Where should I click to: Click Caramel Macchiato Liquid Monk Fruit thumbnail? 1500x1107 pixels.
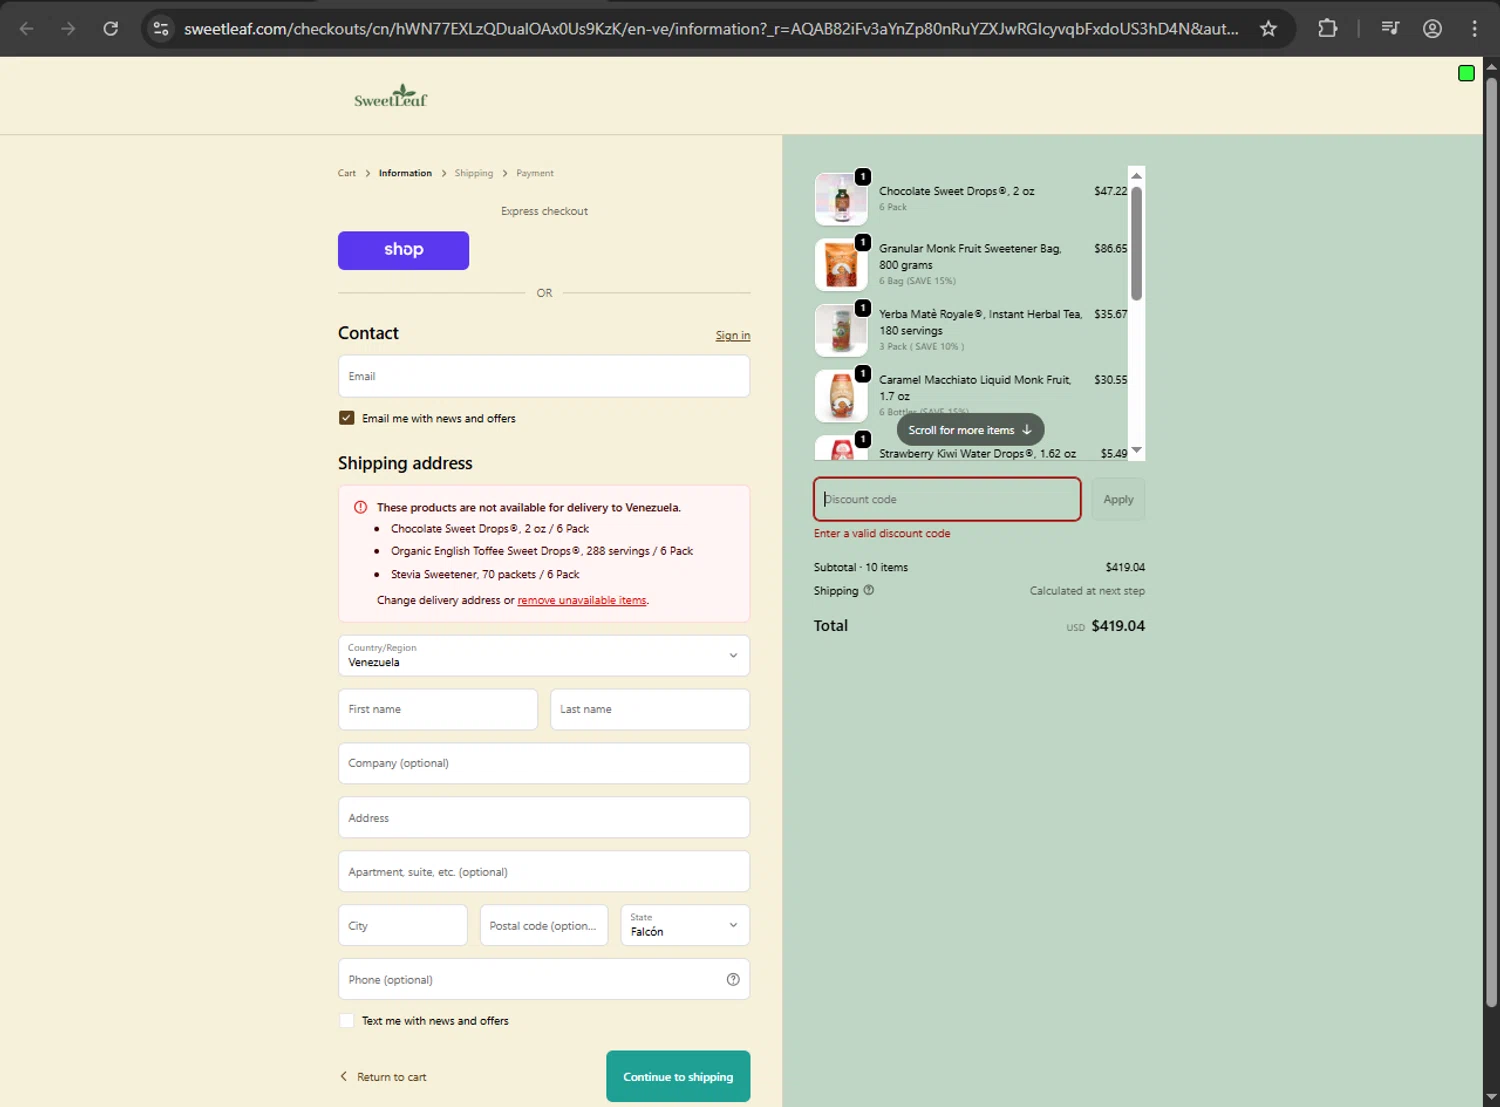(x=841, y=396)
